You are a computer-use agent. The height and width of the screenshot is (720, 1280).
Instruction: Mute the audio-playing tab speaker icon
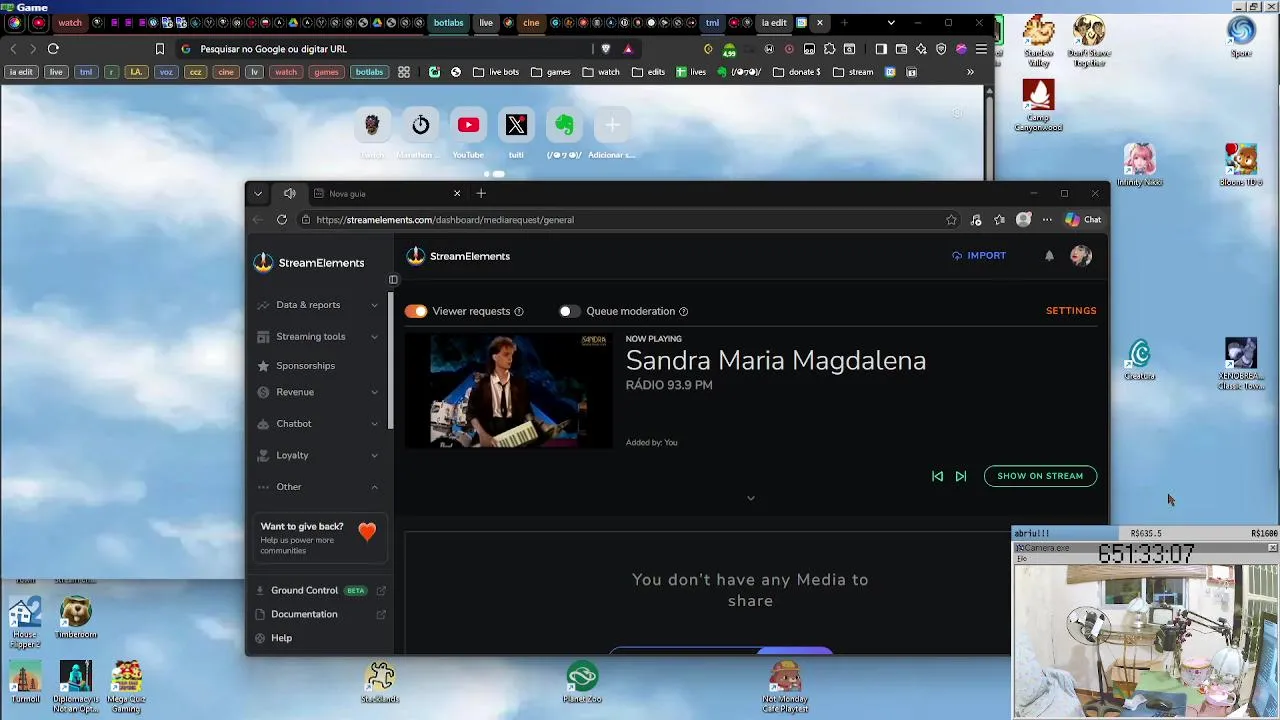point(290,193)
